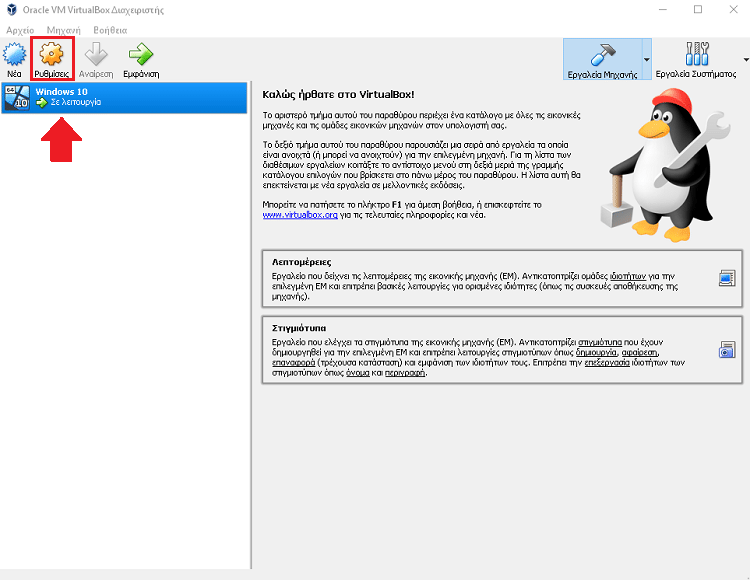750x580 pixels.
Task: Open the Βοήθεια menu
Action: pyautogui.click(x=110, y=30)
